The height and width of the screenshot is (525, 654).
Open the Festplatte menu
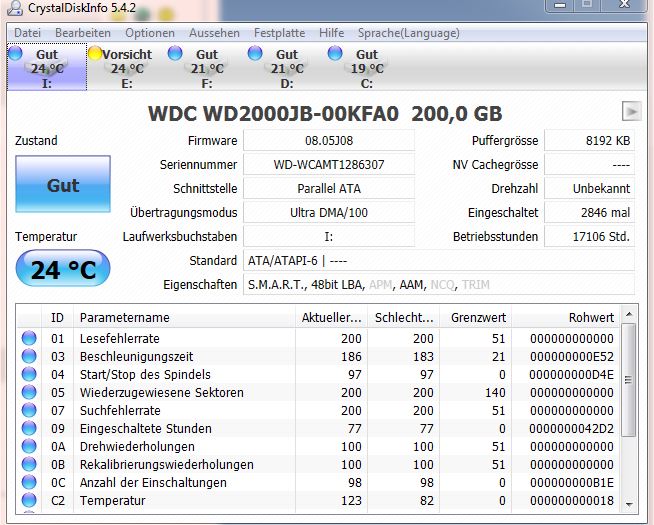click(x=279, y=33)
